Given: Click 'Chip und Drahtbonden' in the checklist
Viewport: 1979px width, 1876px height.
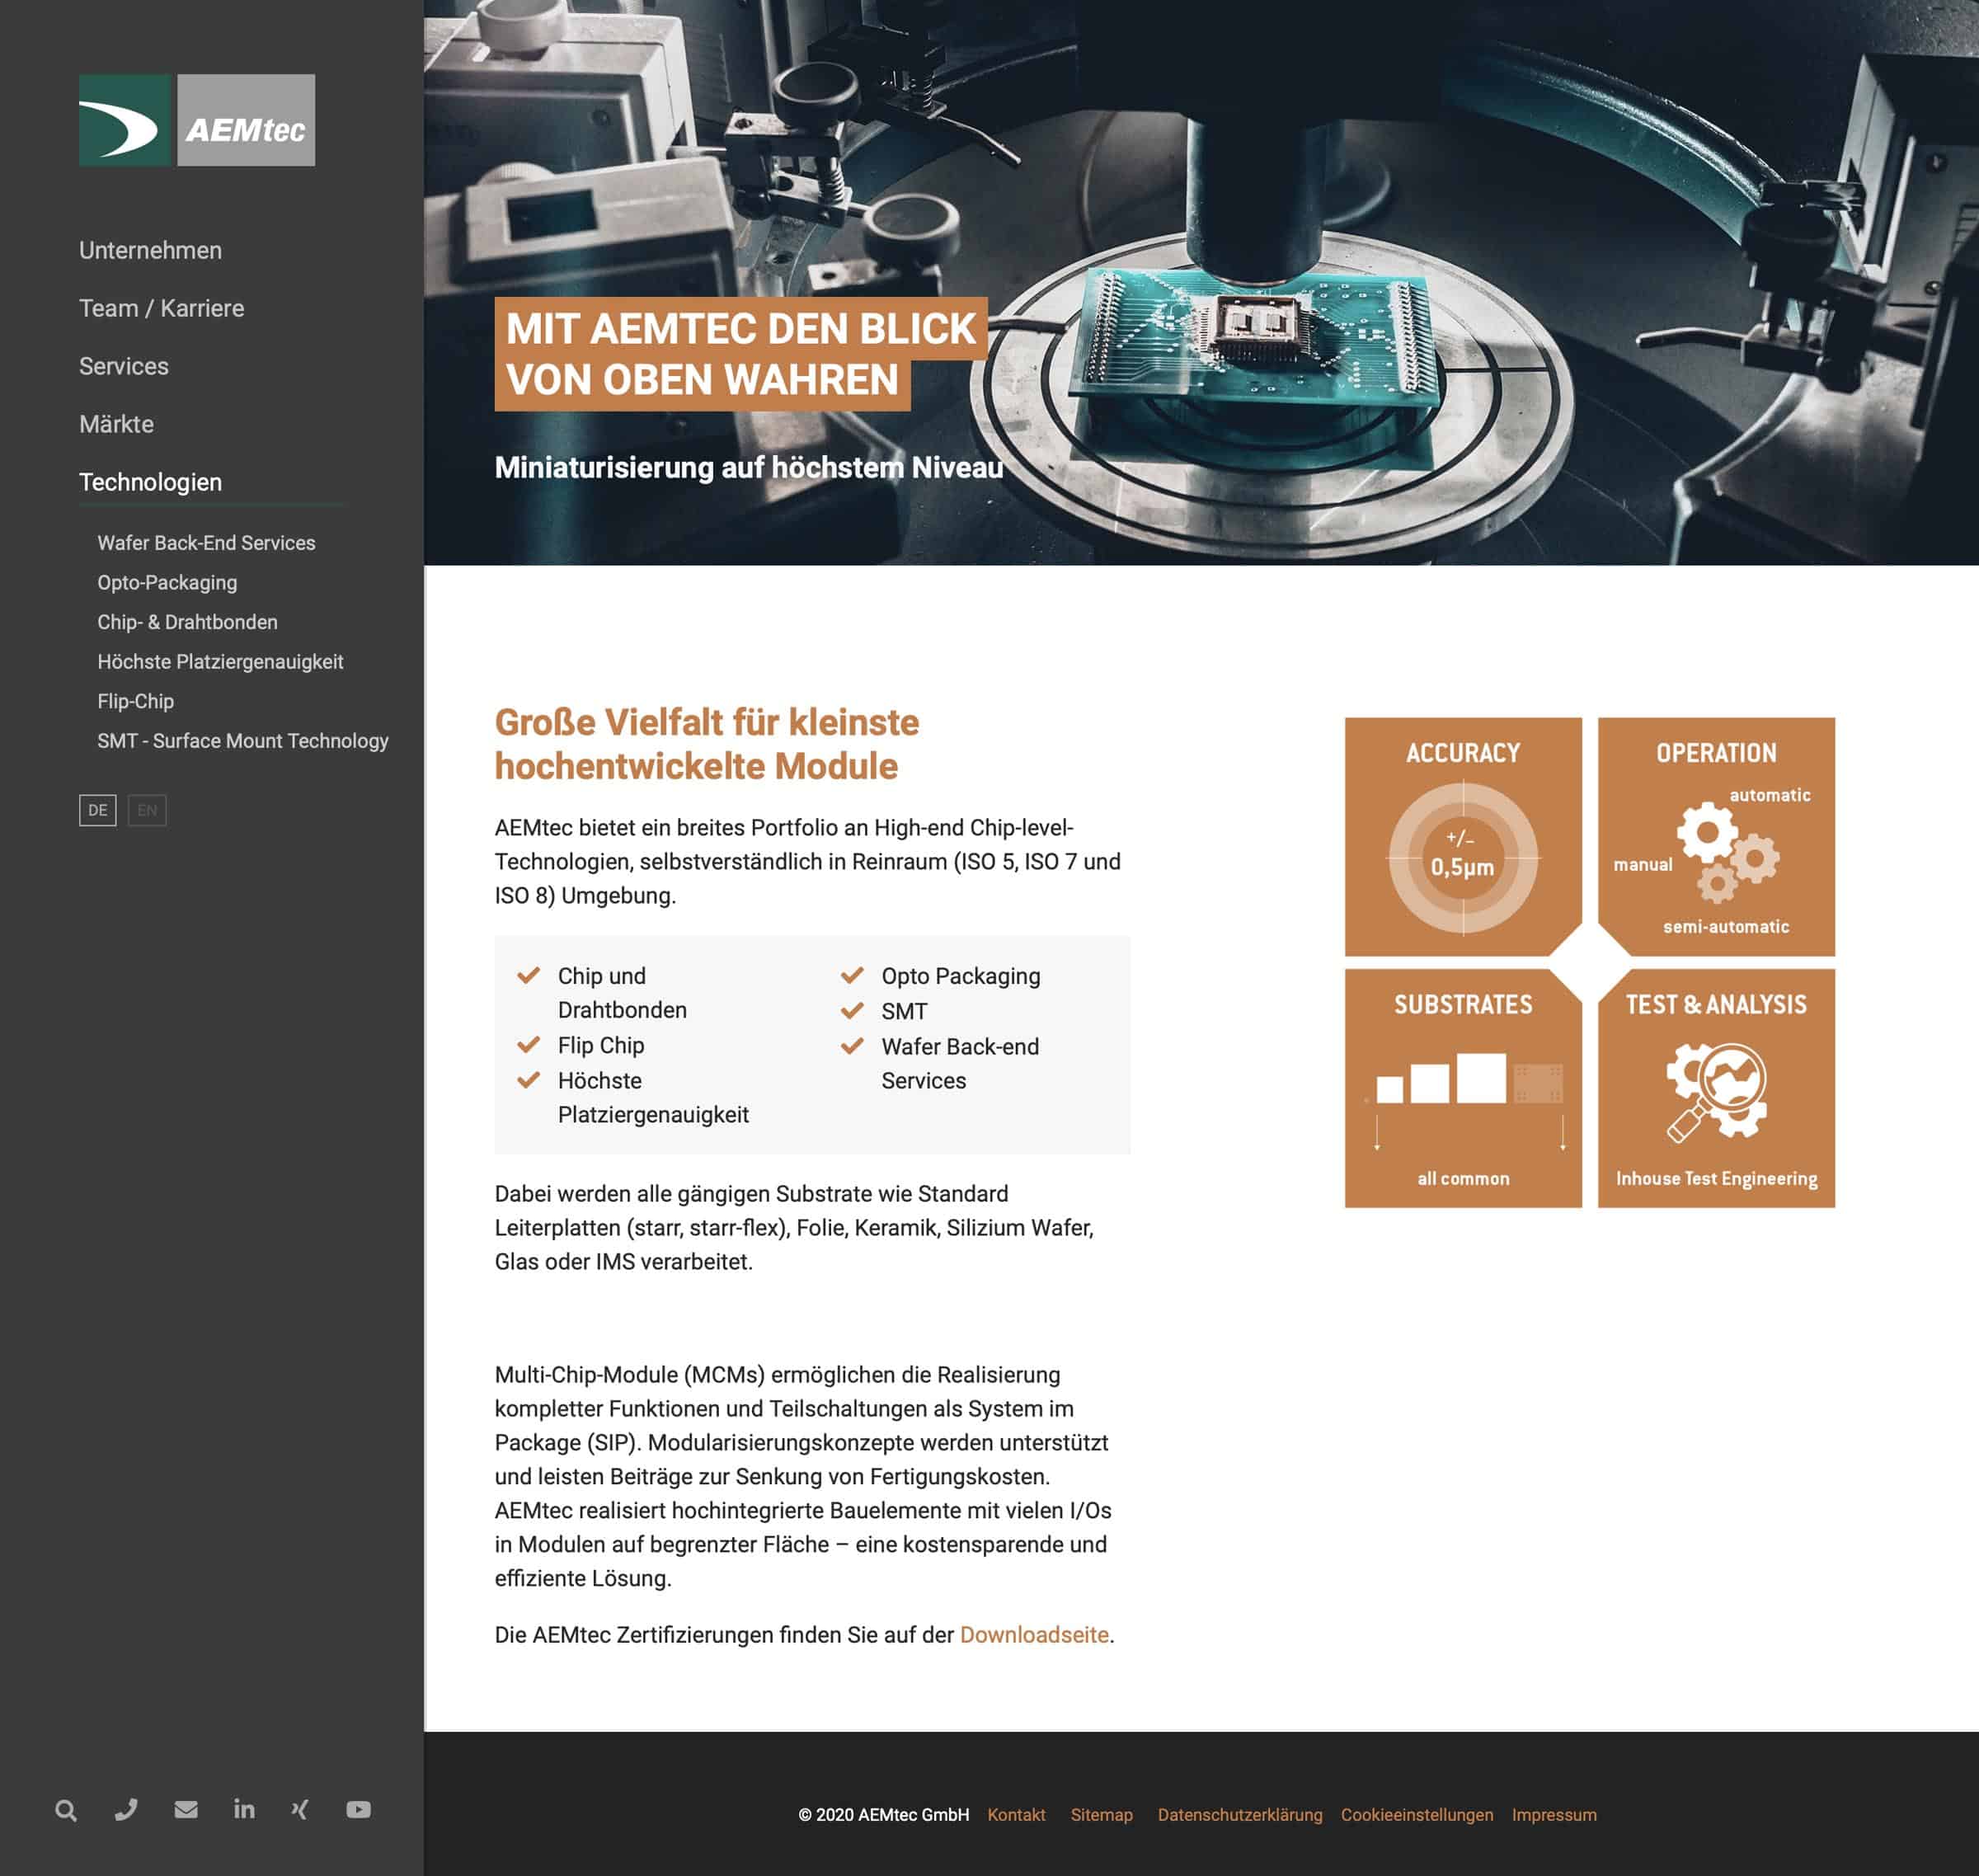Looking at the screenshot, I should pos(622,993).
